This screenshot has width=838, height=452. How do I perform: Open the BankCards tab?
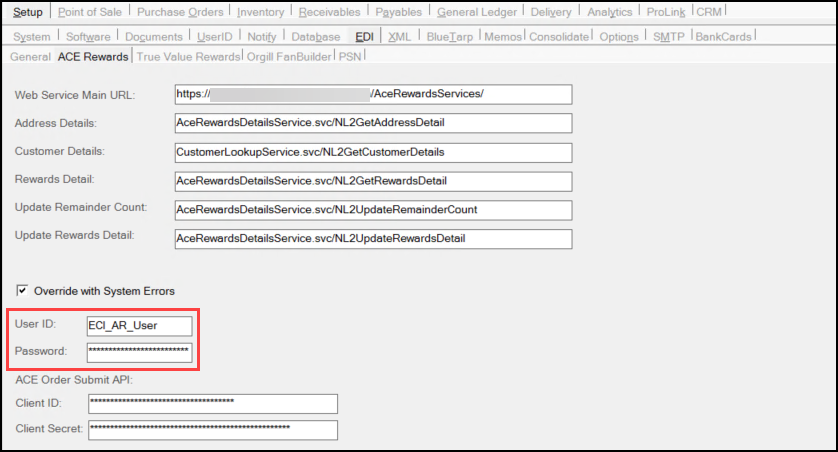coord(724,37)
